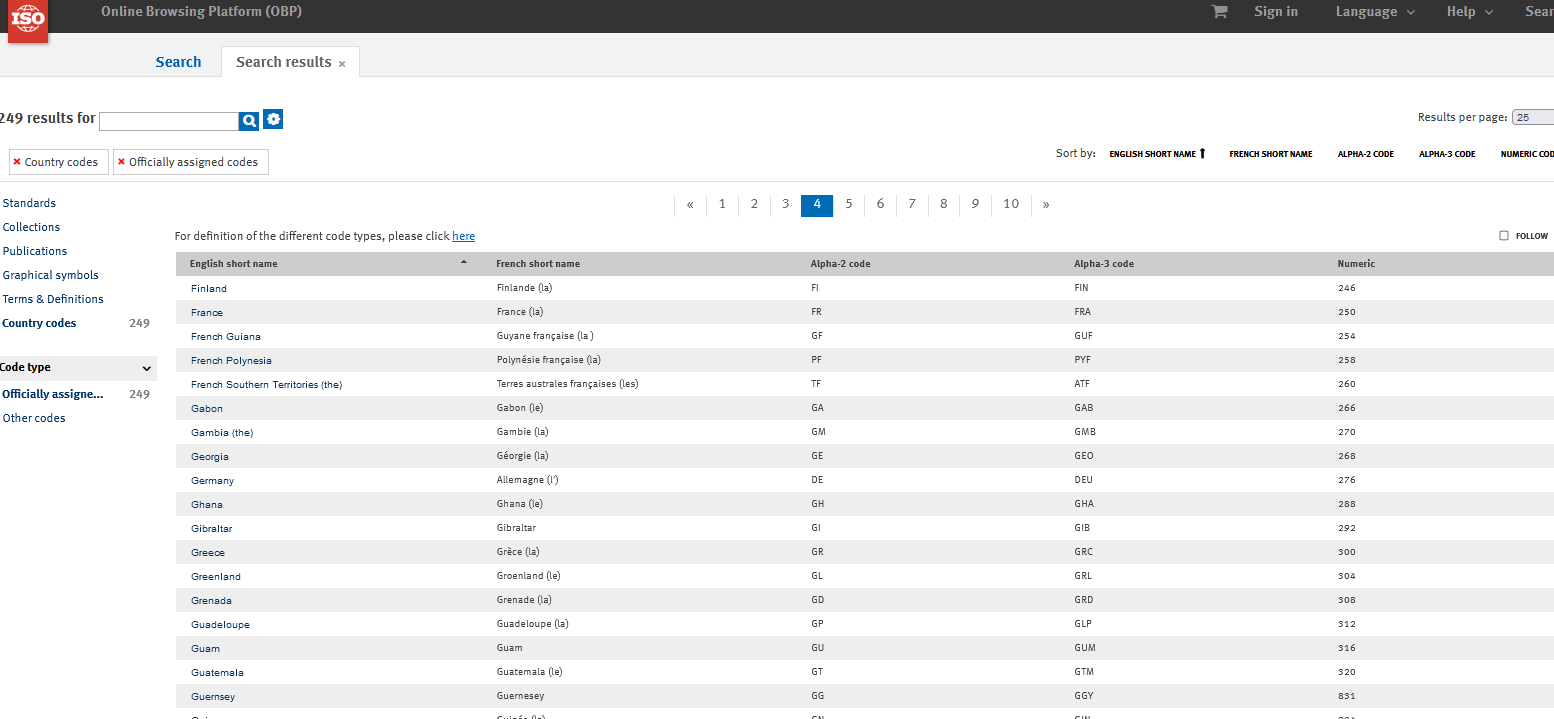
Task: Remove the Country codes filter tag
Action: coord(17,162)
